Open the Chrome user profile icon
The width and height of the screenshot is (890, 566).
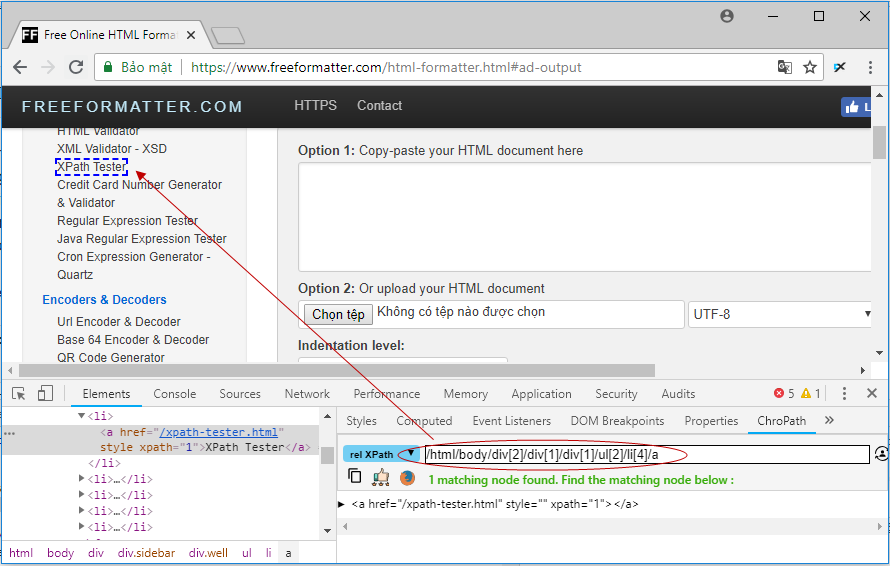[x=727, y=16]
